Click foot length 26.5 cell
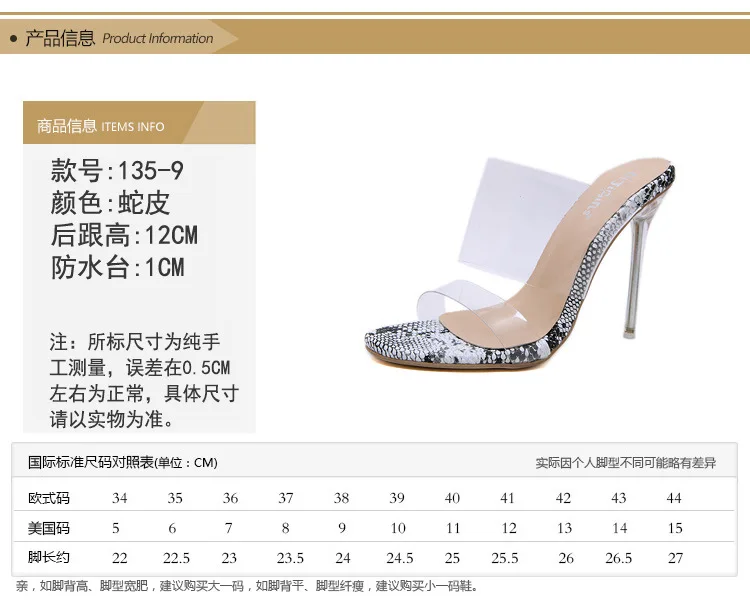Screen dimensions: 750x604 618,558
